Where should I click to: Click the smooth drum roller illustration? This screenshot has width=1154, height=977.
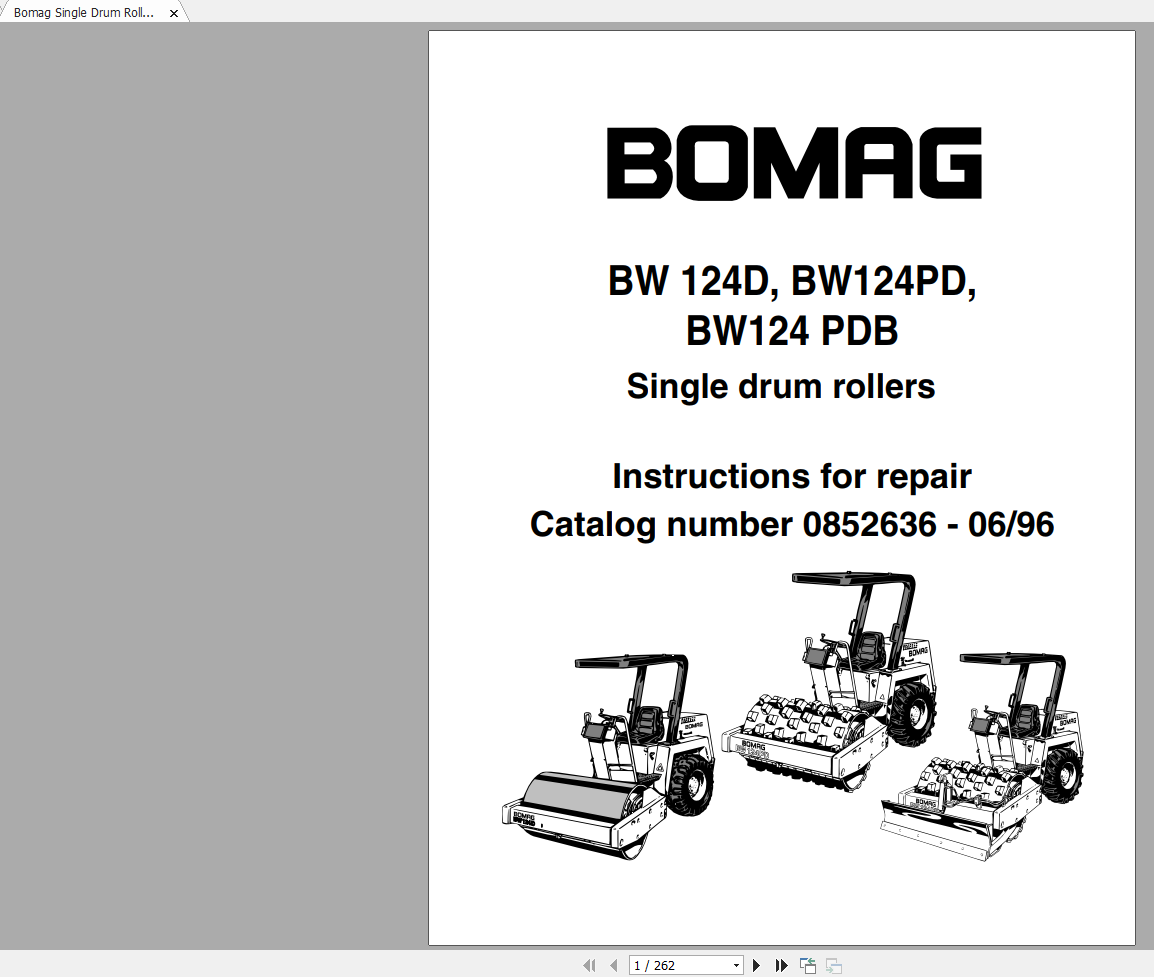(608, 756)
